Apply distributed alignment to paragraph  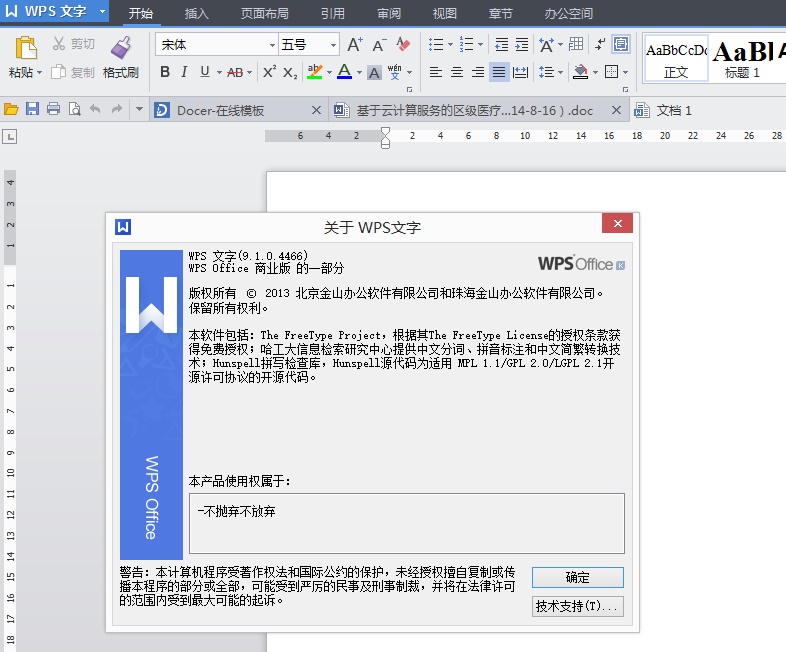click(x=521, y=73)
